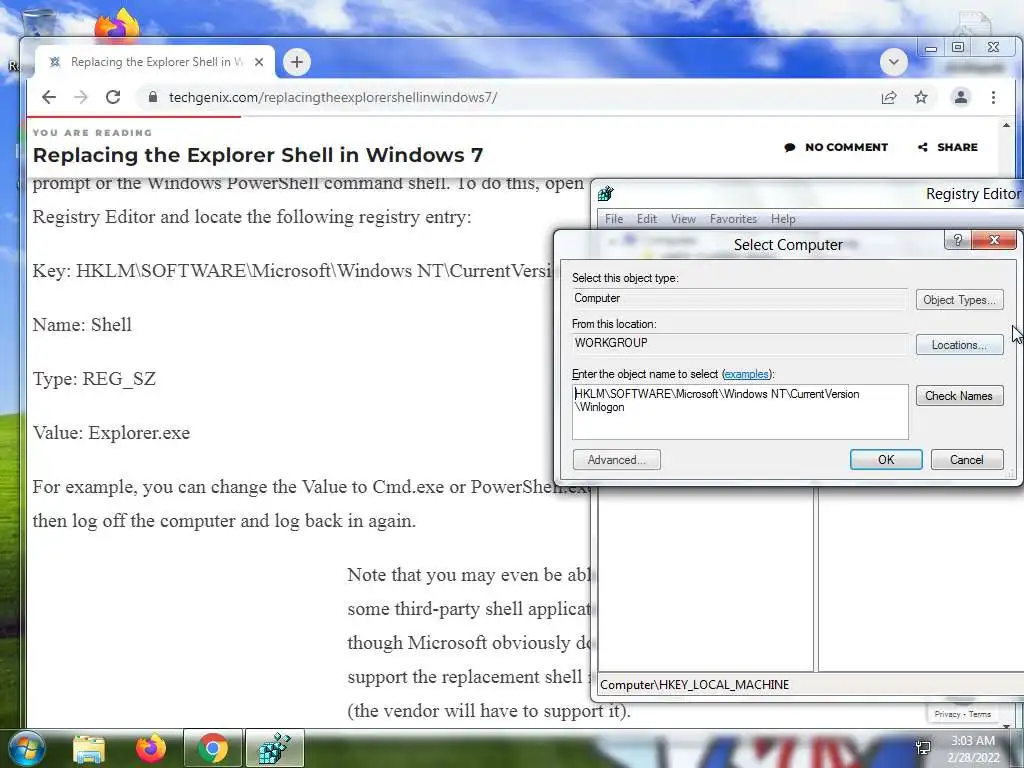Cancel the Select Computer dialog

(x=967, y=460)
